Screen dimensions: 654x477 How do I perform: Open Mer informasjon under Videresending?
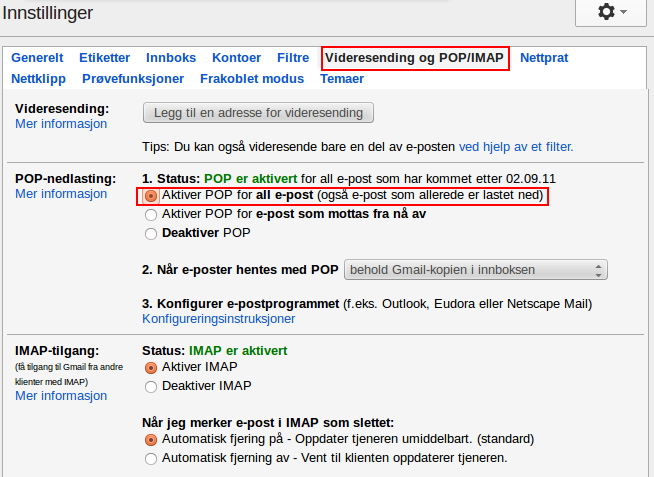click(x=61, y=124)
